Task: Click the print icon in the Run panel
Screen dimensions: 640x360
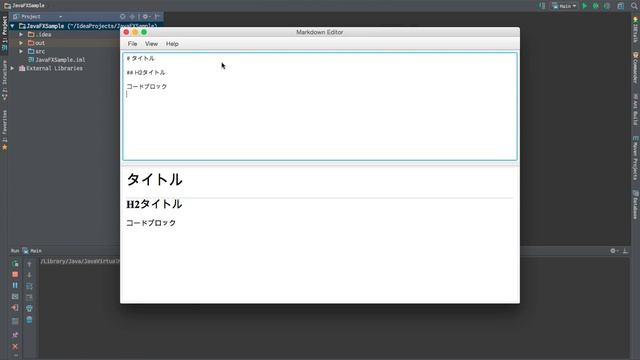Action: click(x=29, y=308)
